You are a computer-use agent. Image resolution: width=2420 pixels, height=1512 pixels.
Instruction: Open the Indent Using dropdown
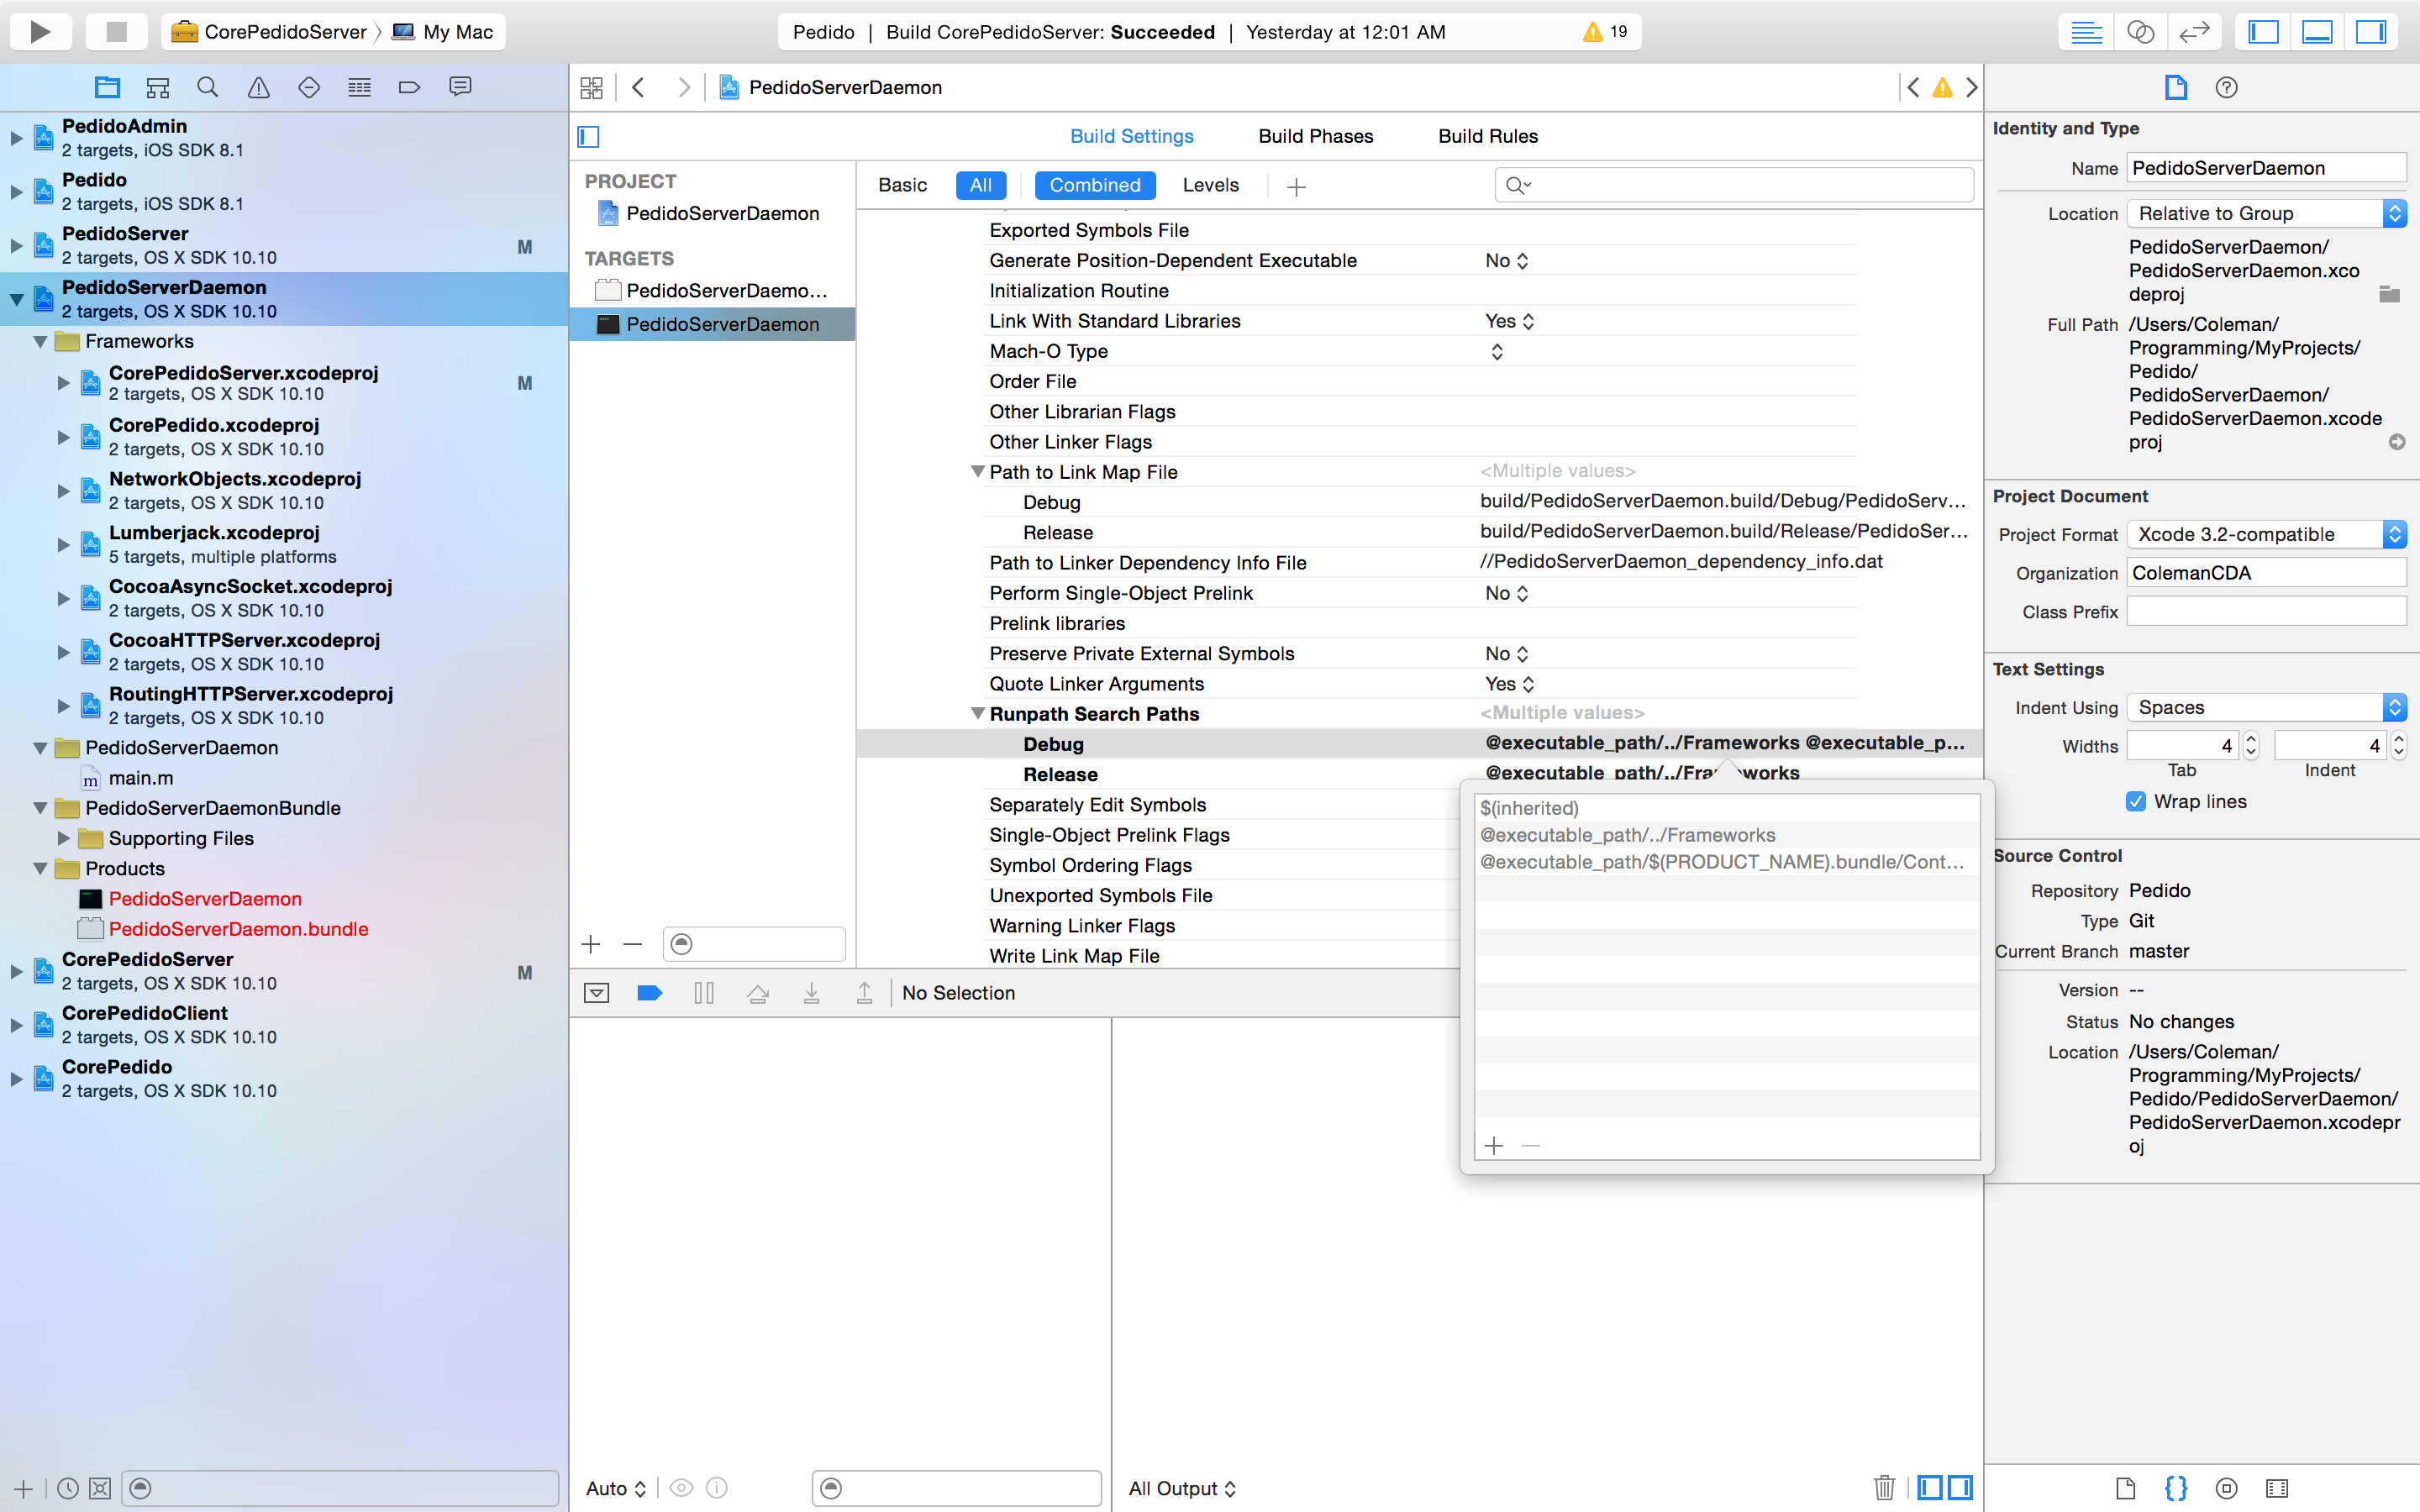coord(2266,708)
